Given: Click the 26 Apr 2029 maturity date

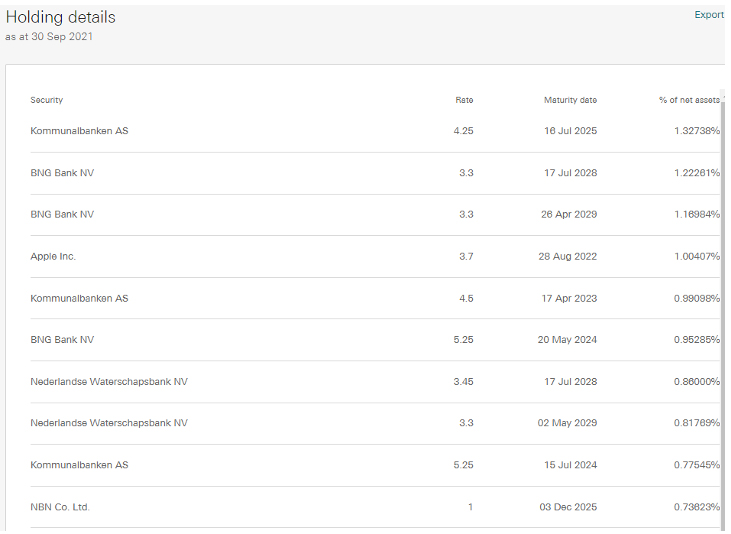Looking at the screenshot, I should click(569, 214).
